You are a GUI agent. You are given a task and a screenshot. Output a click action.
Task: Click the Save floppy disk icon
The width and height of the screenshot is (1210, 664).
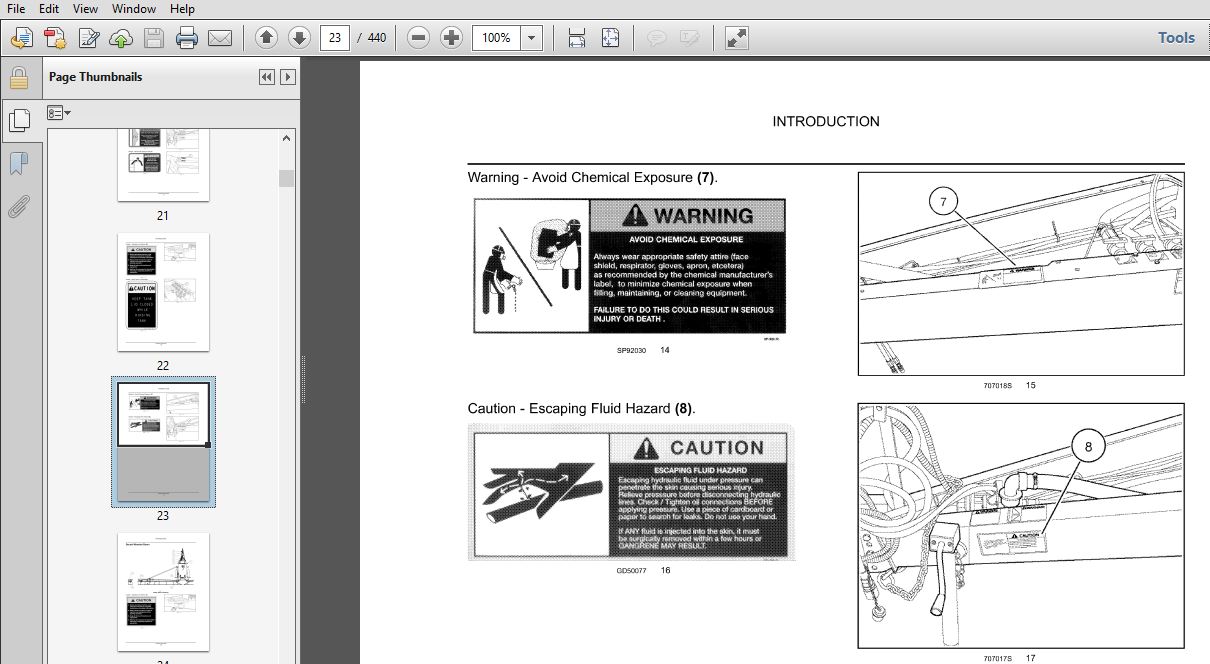153,38
